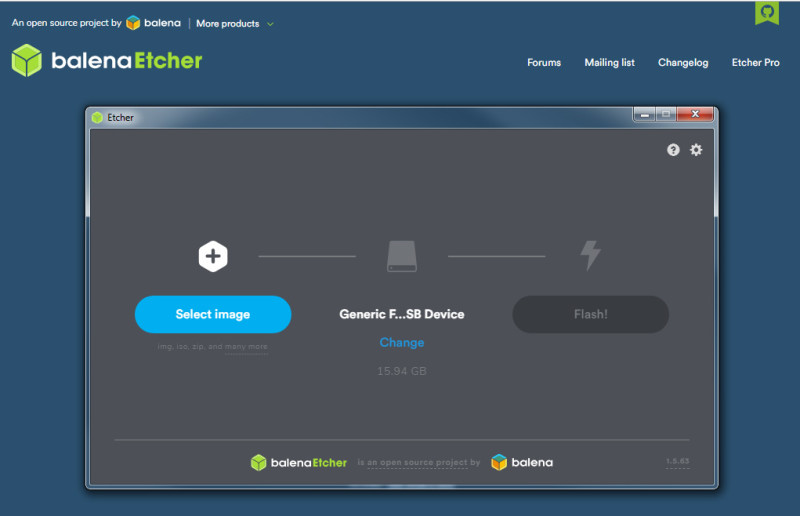Open Etcher help question mark icon
Screen dimensions: 800x516
[x=673, y=150]
